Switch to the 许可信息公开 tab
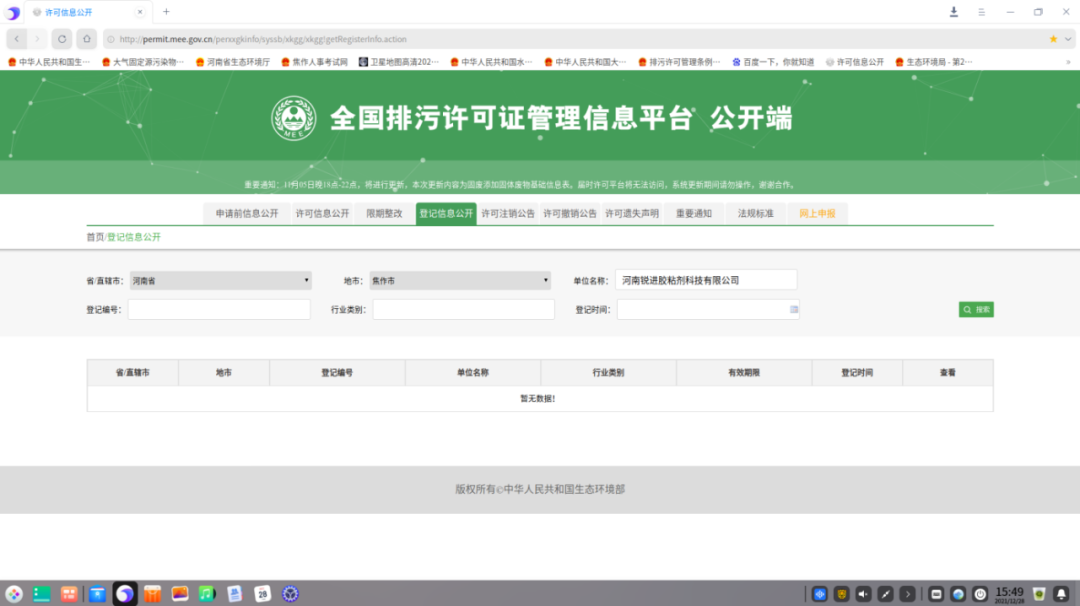The image size is (1080, 606). point(322,214)
